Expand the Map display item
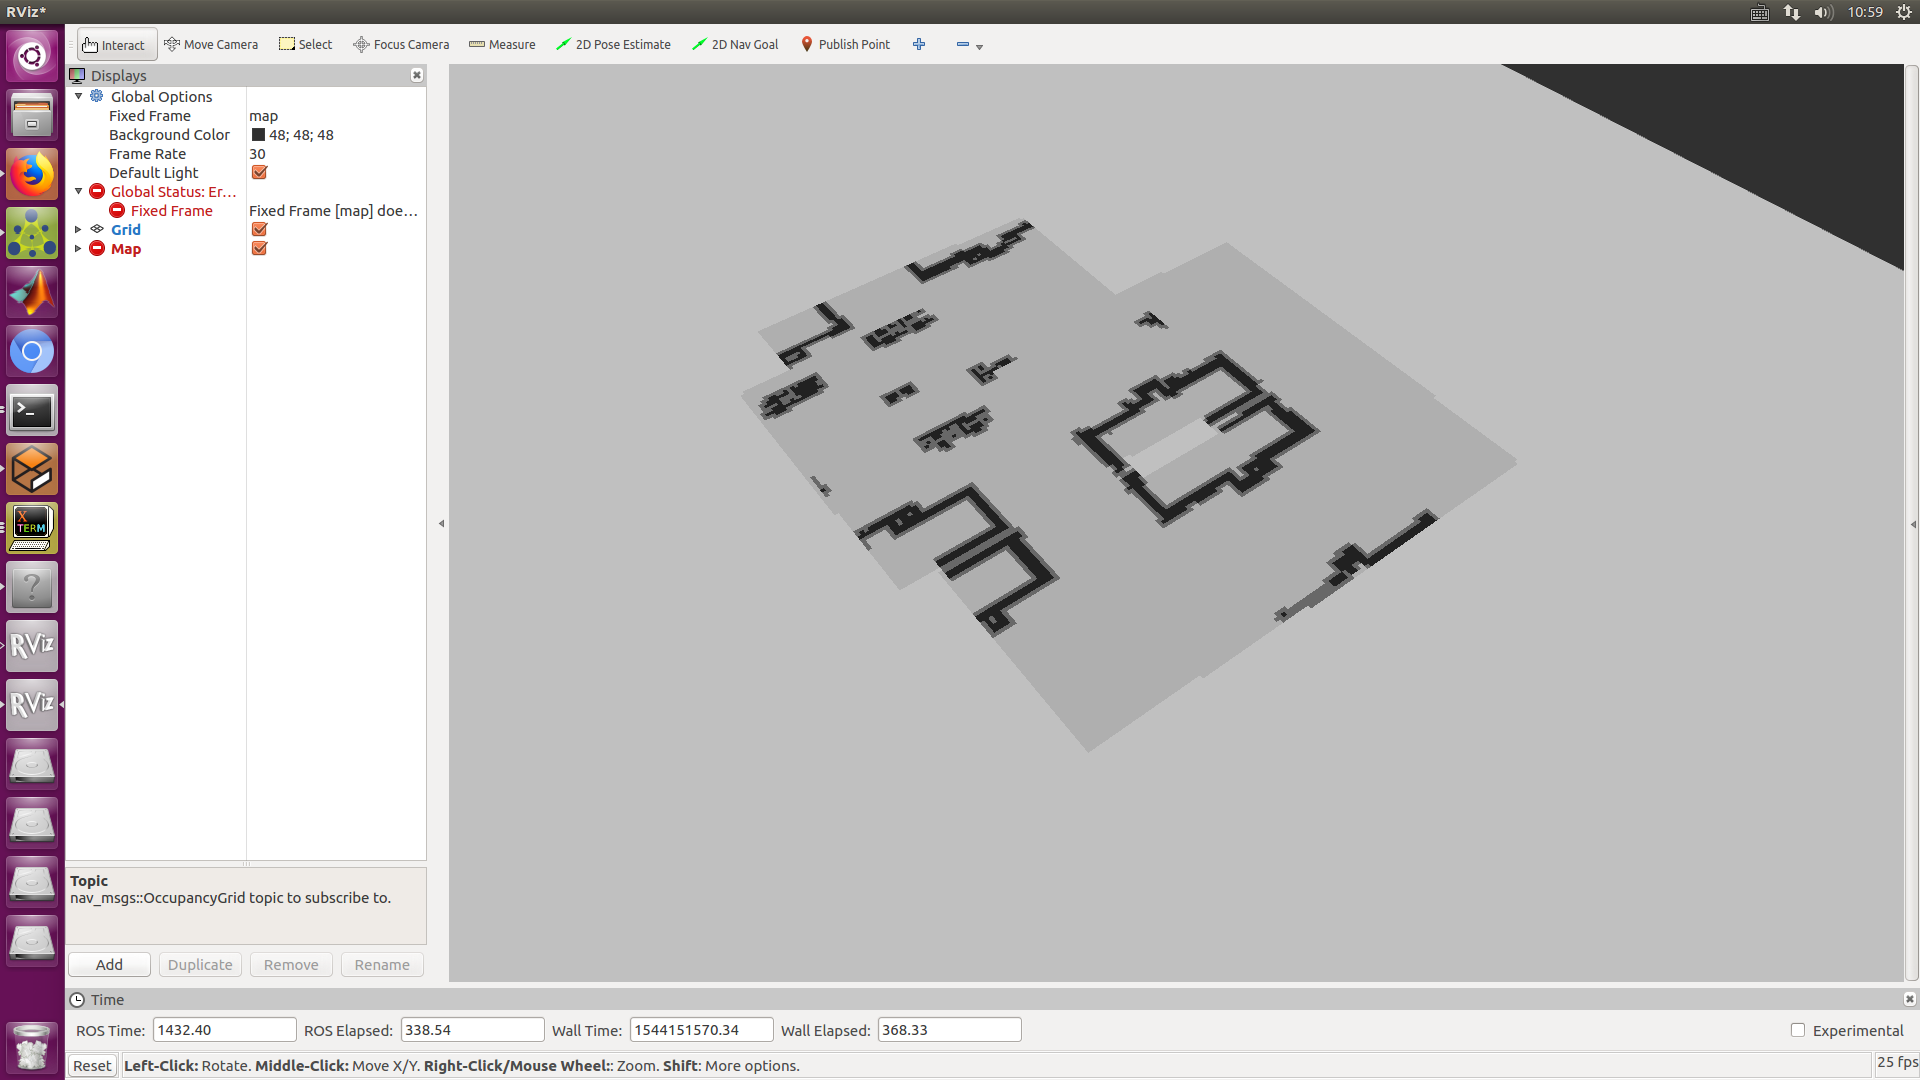Viewport: 1920px width, 1080px height. pos(78,249)
